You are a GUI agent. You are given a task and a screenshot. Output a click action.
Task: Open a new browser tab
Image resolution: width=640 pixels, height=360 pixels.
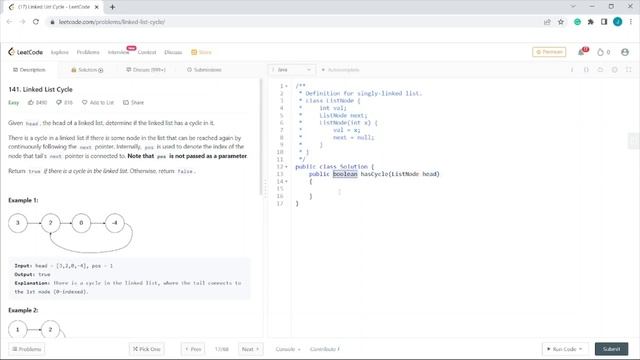coord(112,7)
